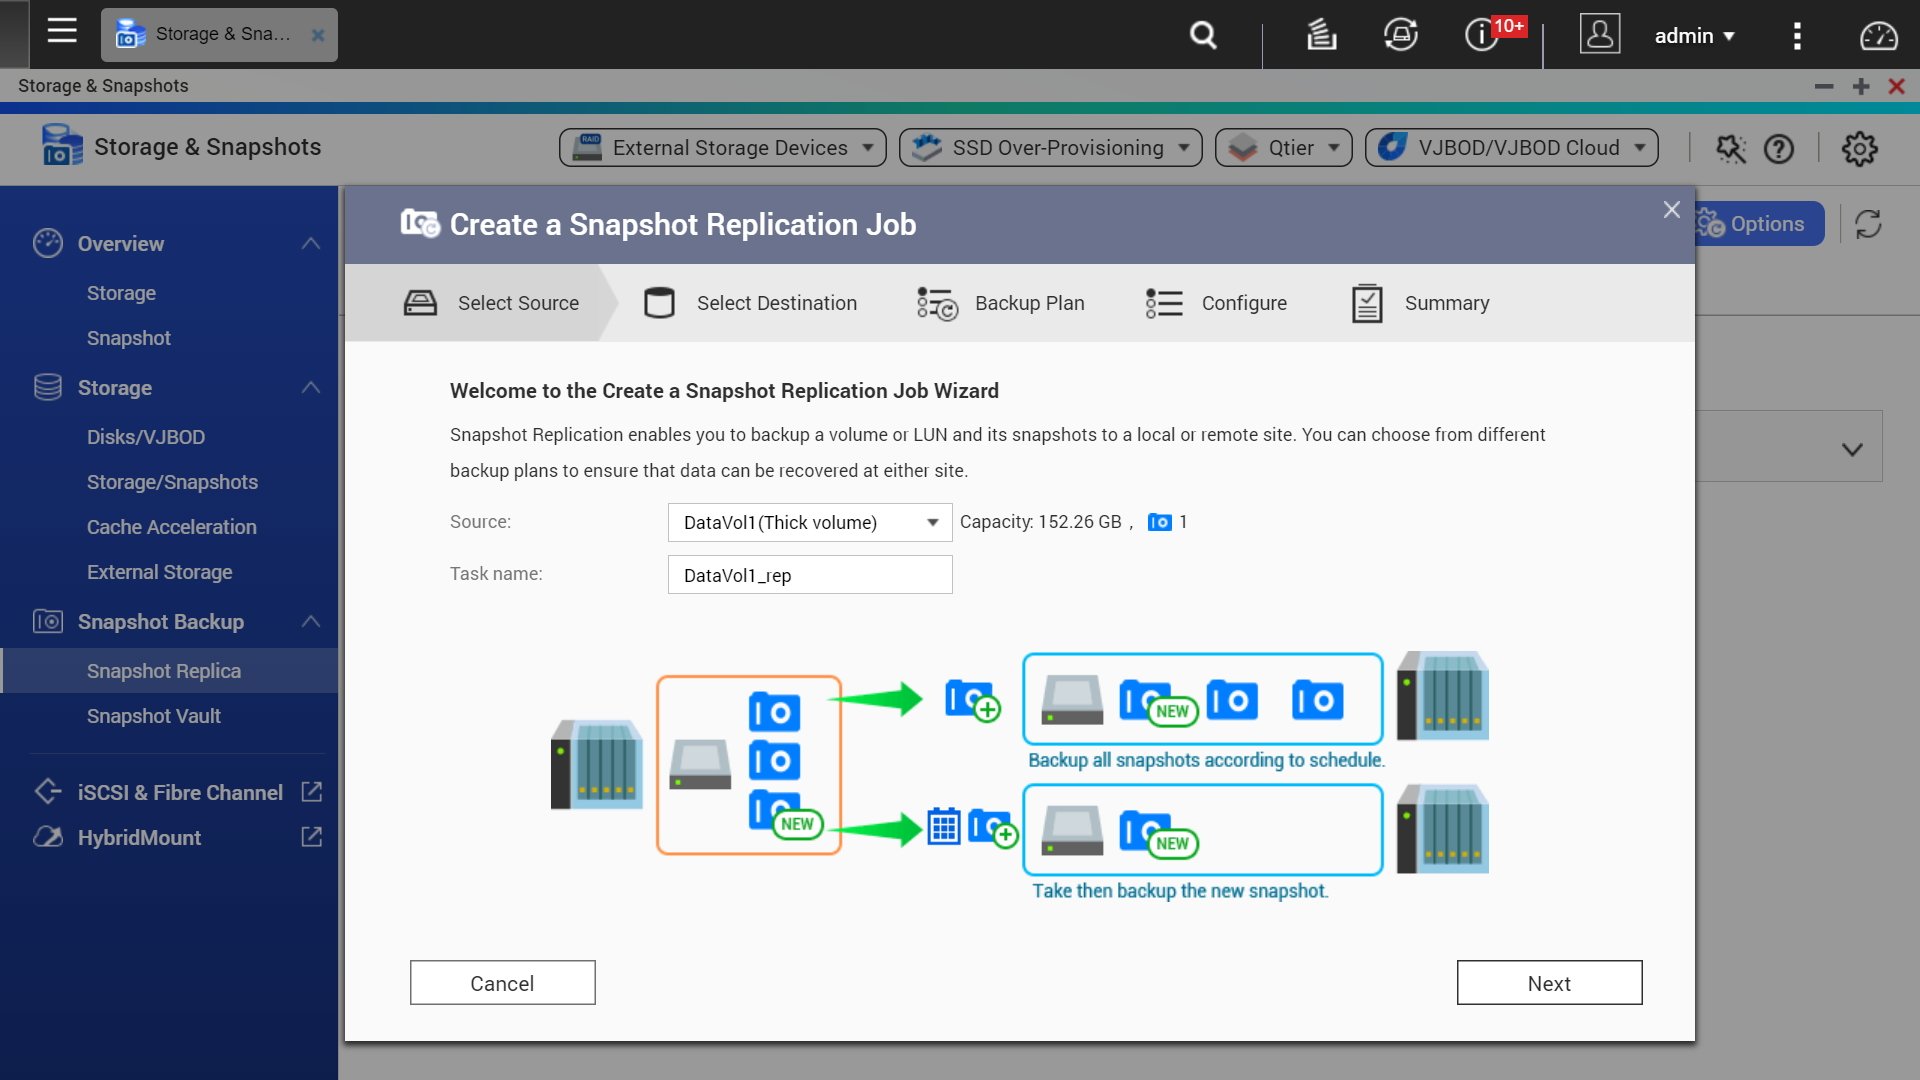Click the Next button to proceed
Screen dimensions: 1920x1080
(1549, 982)
